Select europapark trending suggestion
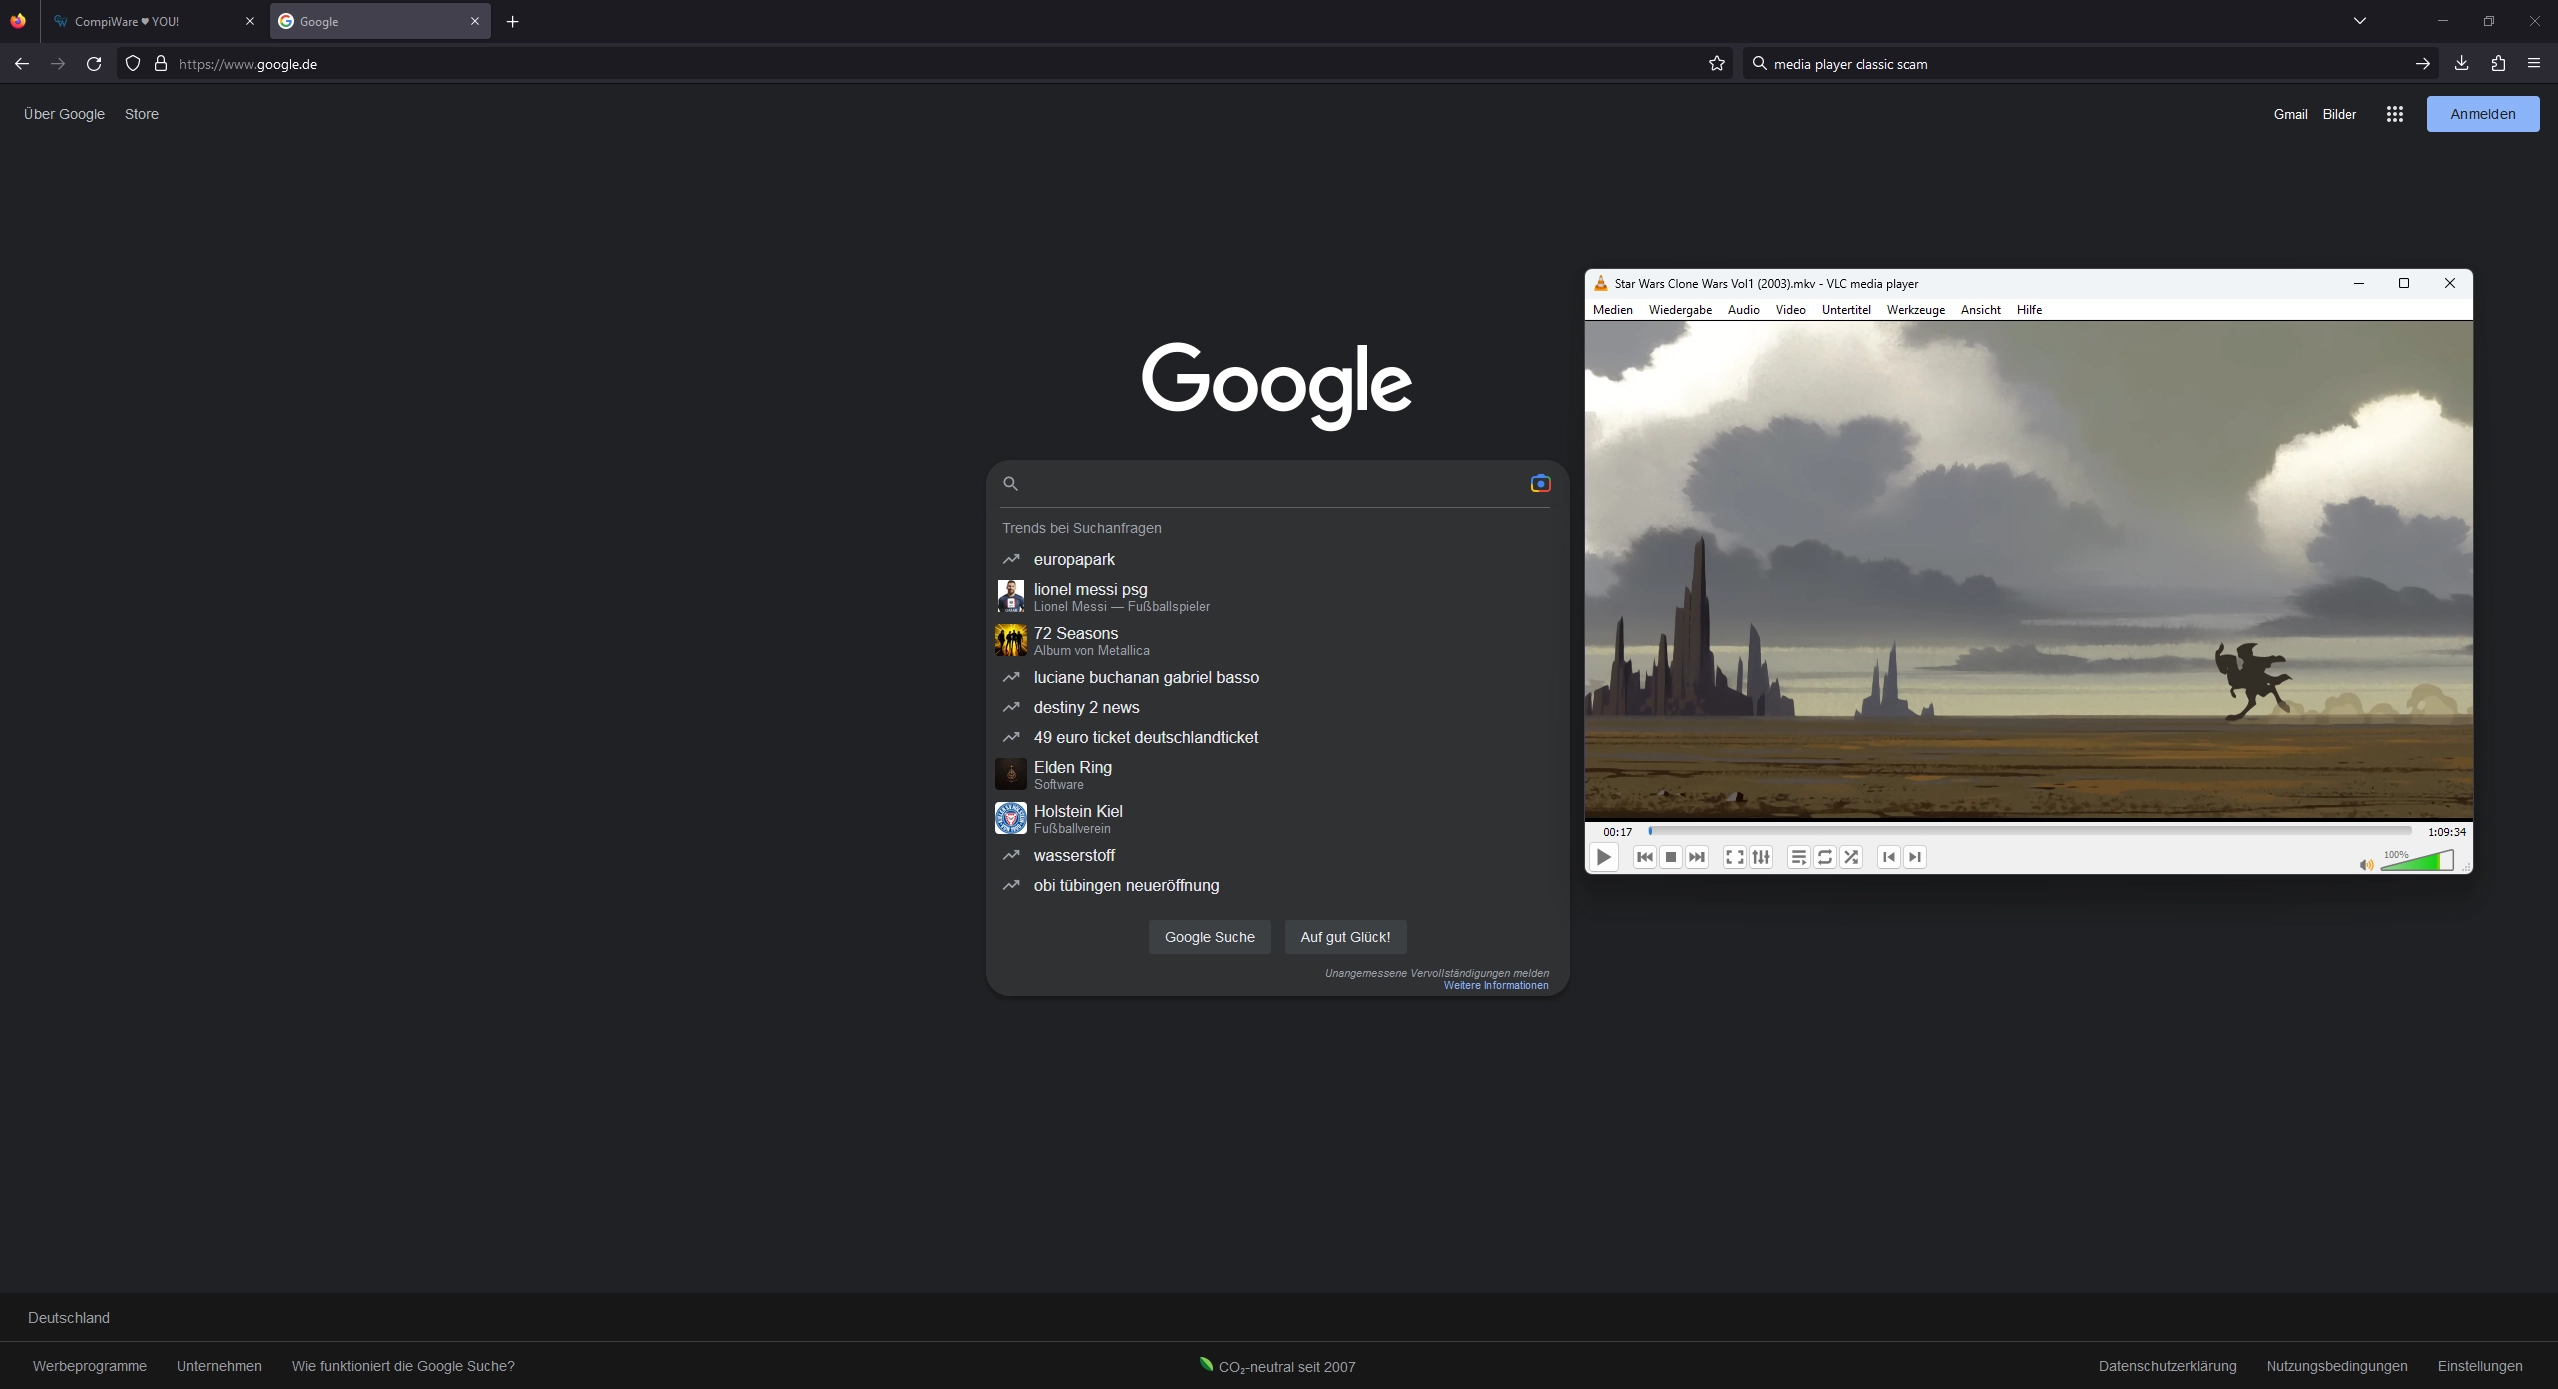This screenshot has height=1389, width=2558. (x=1276, y=559)
